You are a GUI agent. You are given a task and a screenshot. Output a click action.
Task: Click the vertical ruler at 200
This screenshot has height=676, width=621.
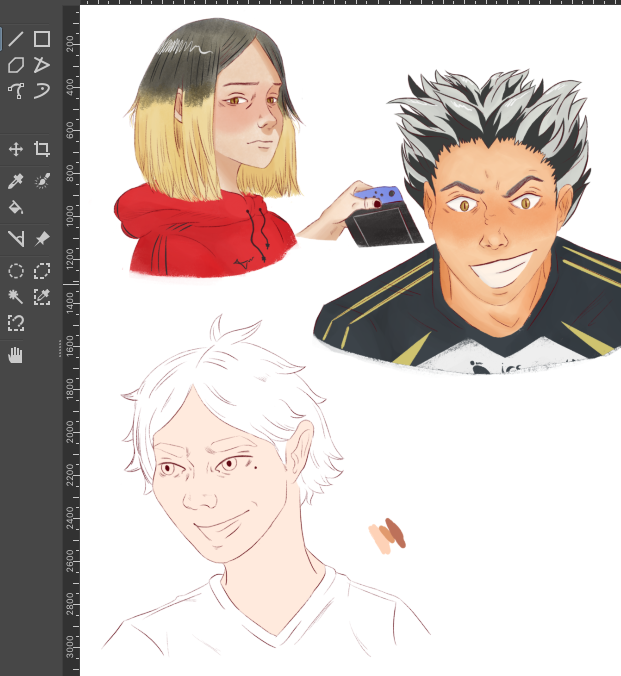(x=70, y=44)
